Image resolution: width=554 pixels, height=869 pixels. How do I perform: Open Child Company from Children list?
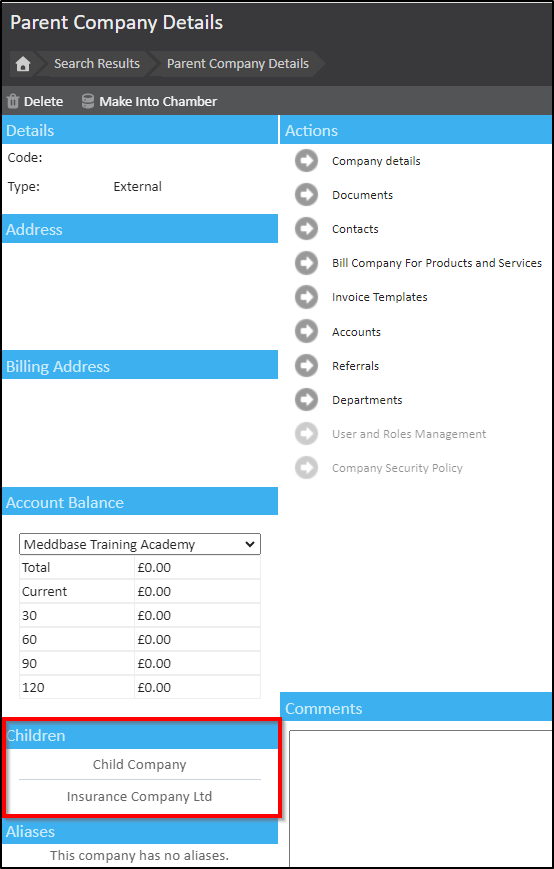pyautogui.click(x=140, y=765)
